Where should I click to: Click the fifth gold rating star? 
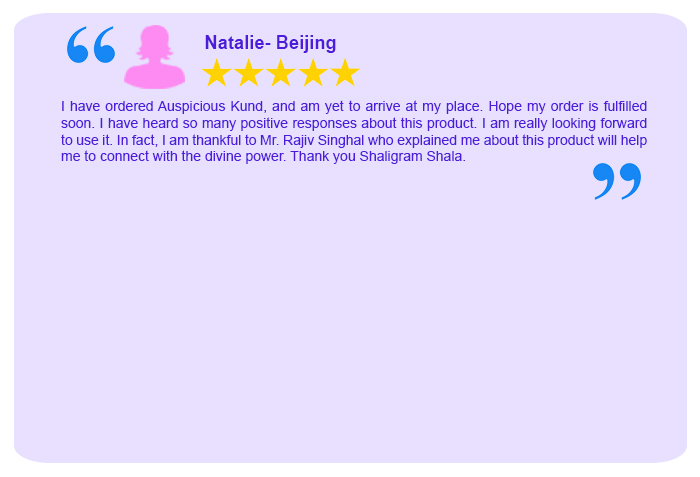[x=345, y=72]
